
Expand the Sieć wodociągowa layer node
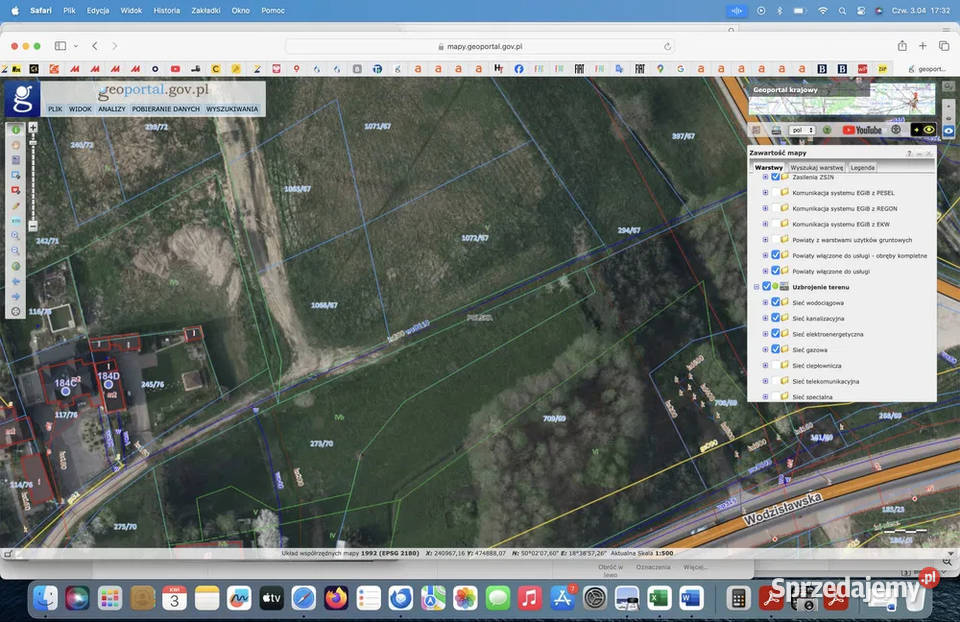coord(765,302)
